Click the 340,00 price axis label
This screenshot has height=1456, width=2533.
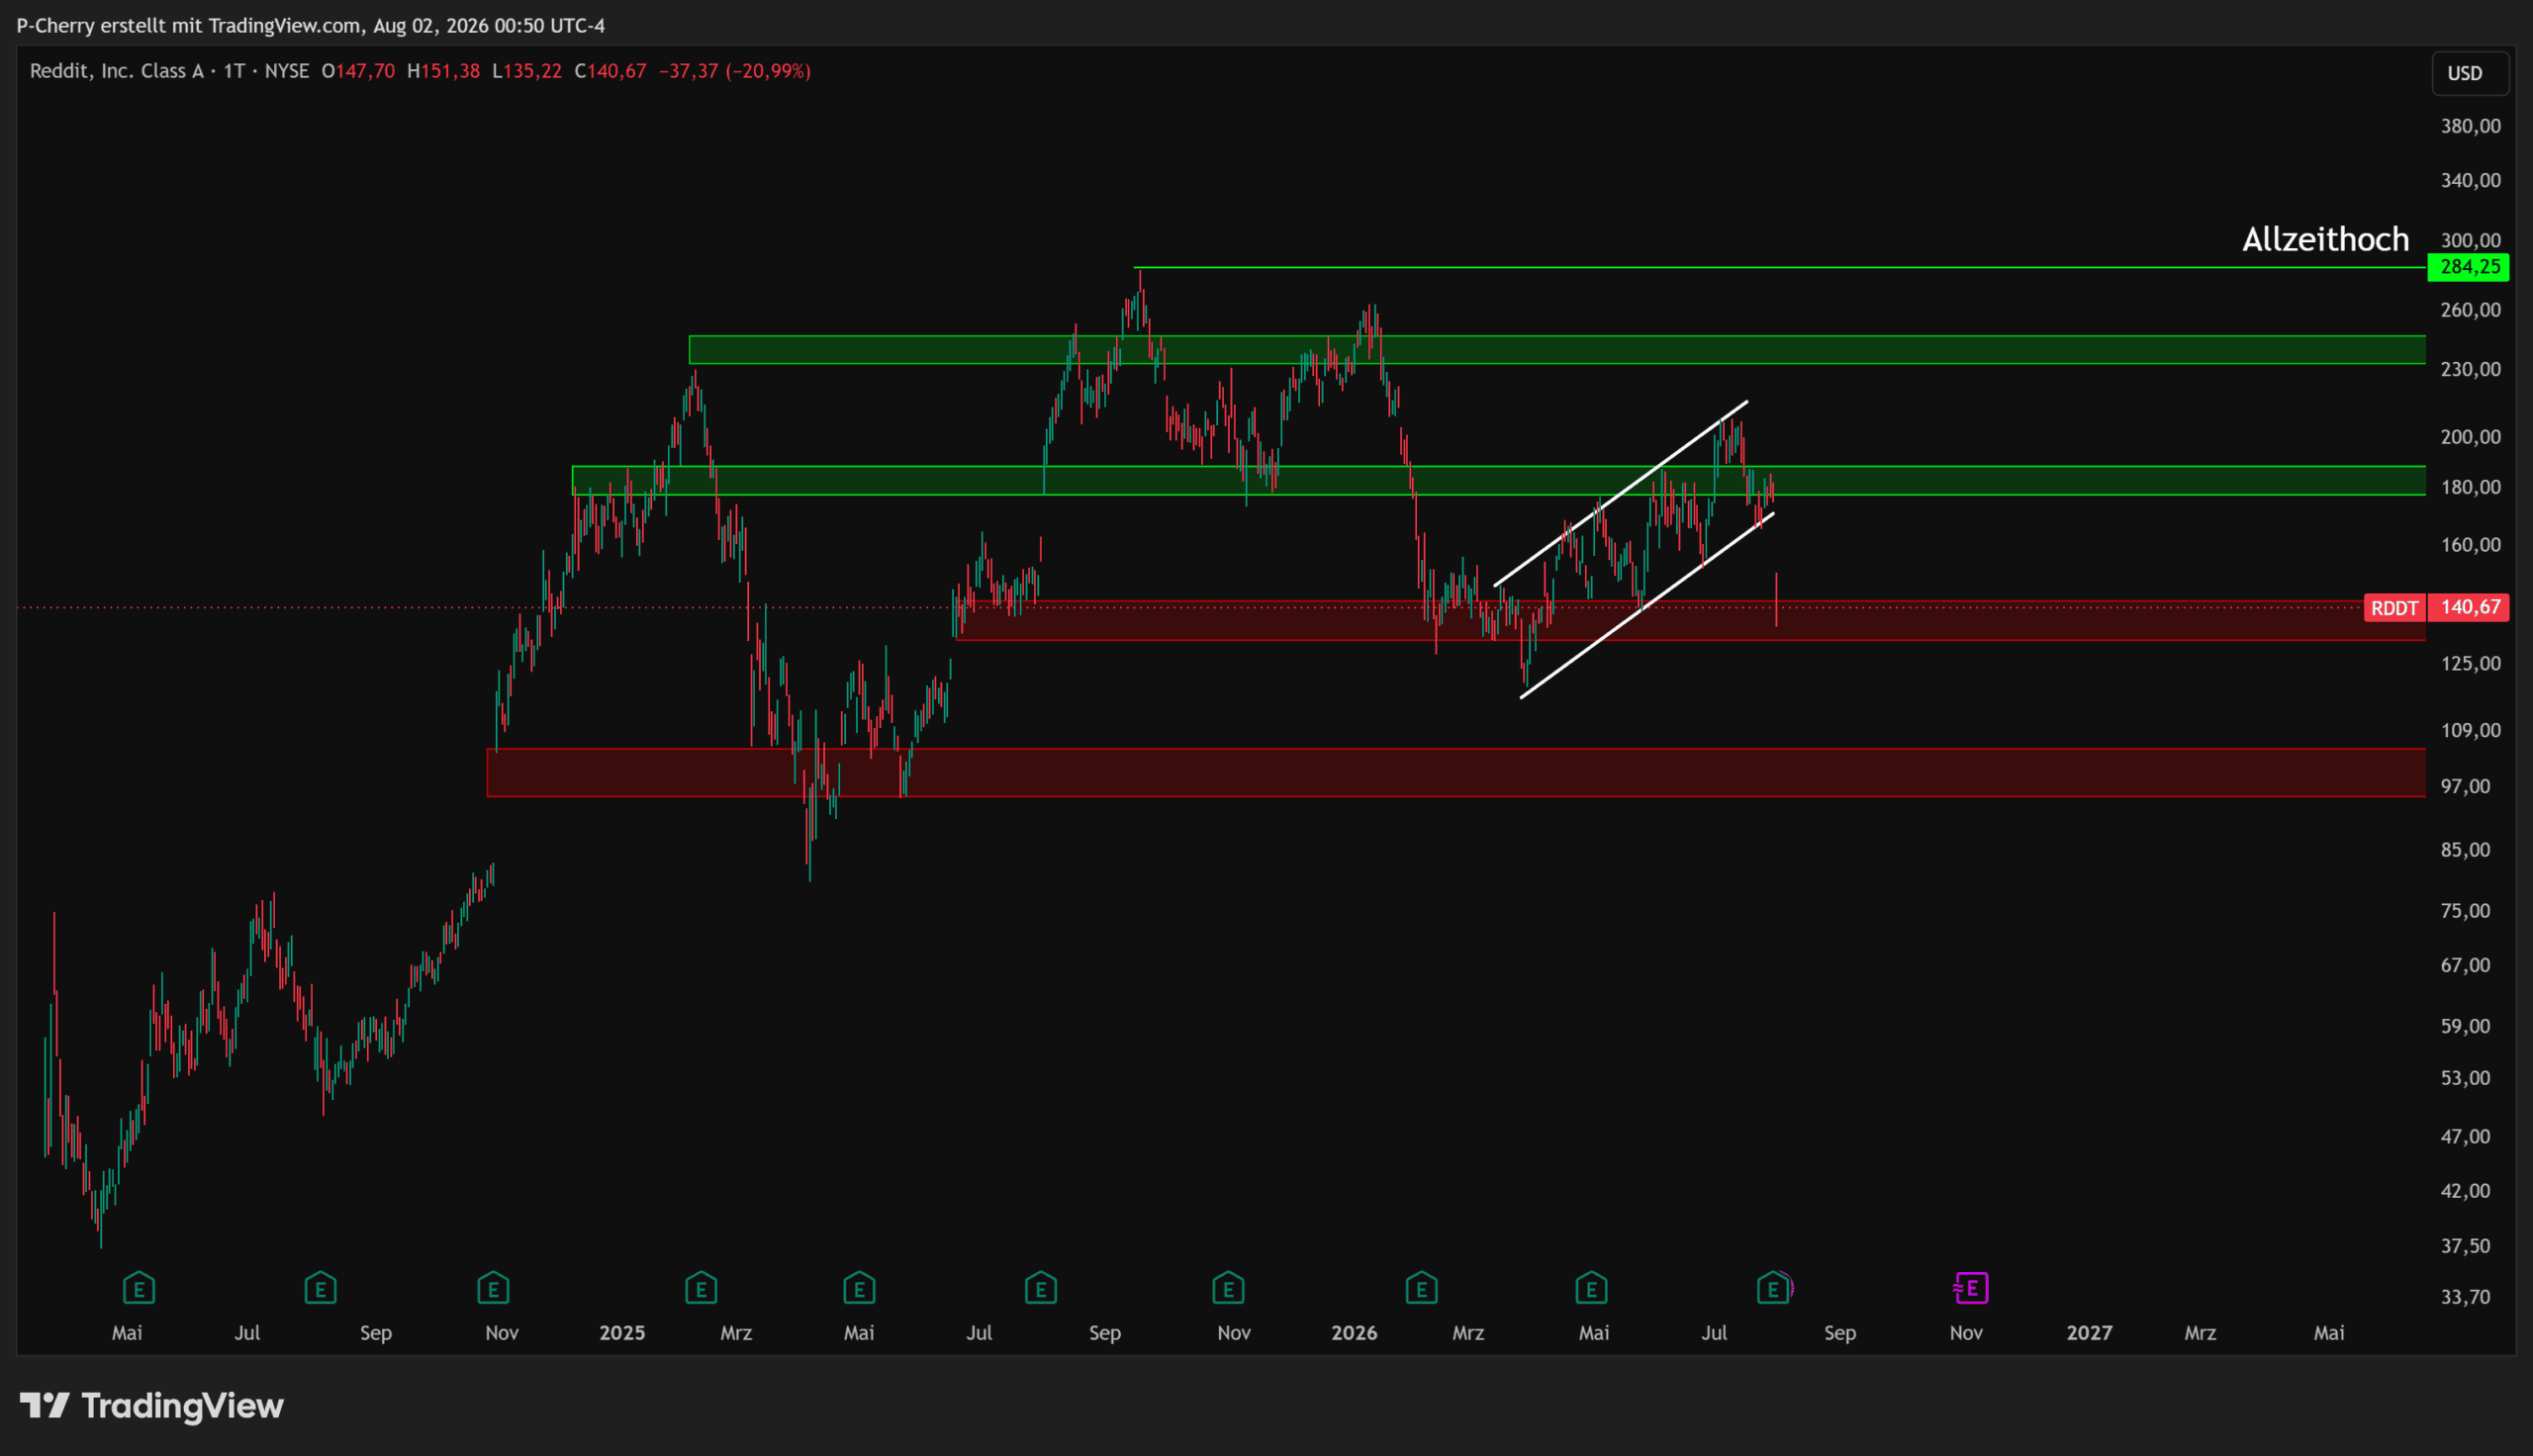[2471, 181]
